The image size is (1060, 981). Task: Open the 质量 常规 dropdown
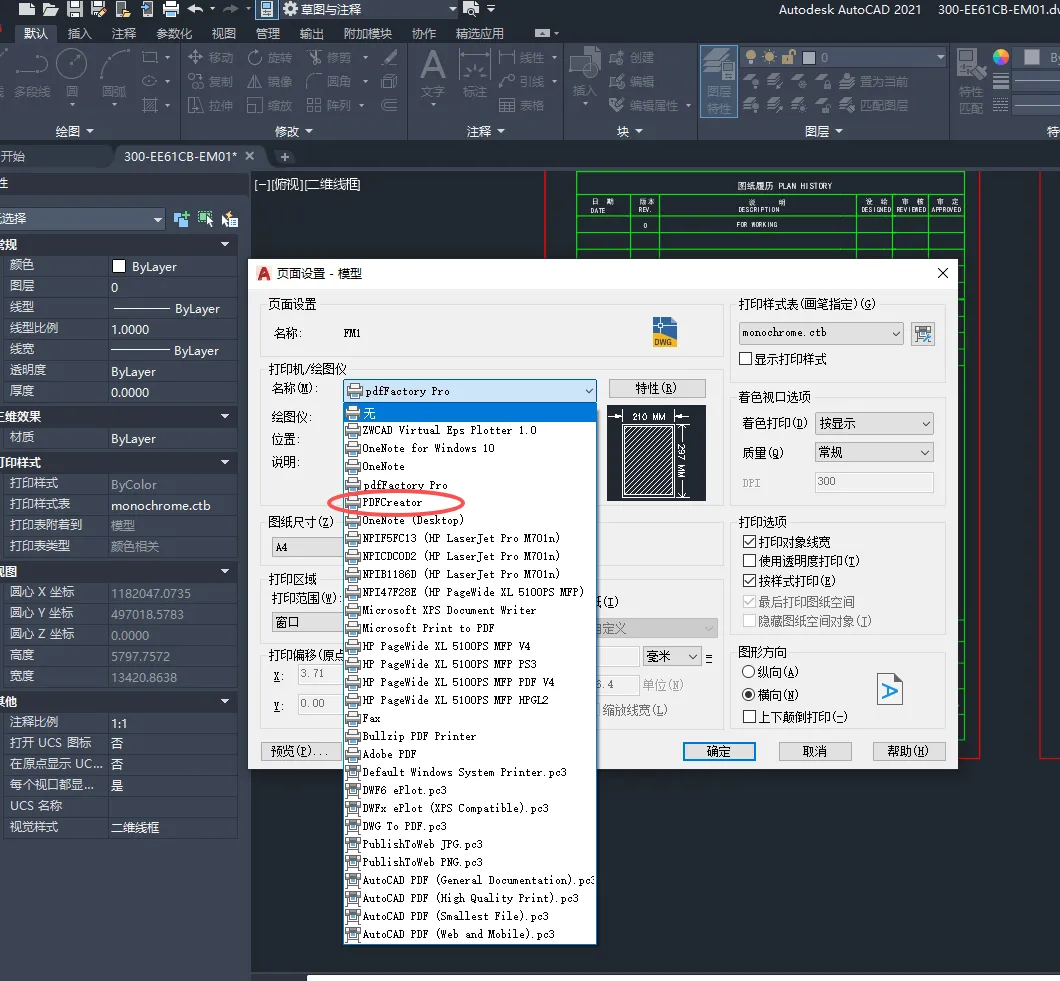coord(874,452)
